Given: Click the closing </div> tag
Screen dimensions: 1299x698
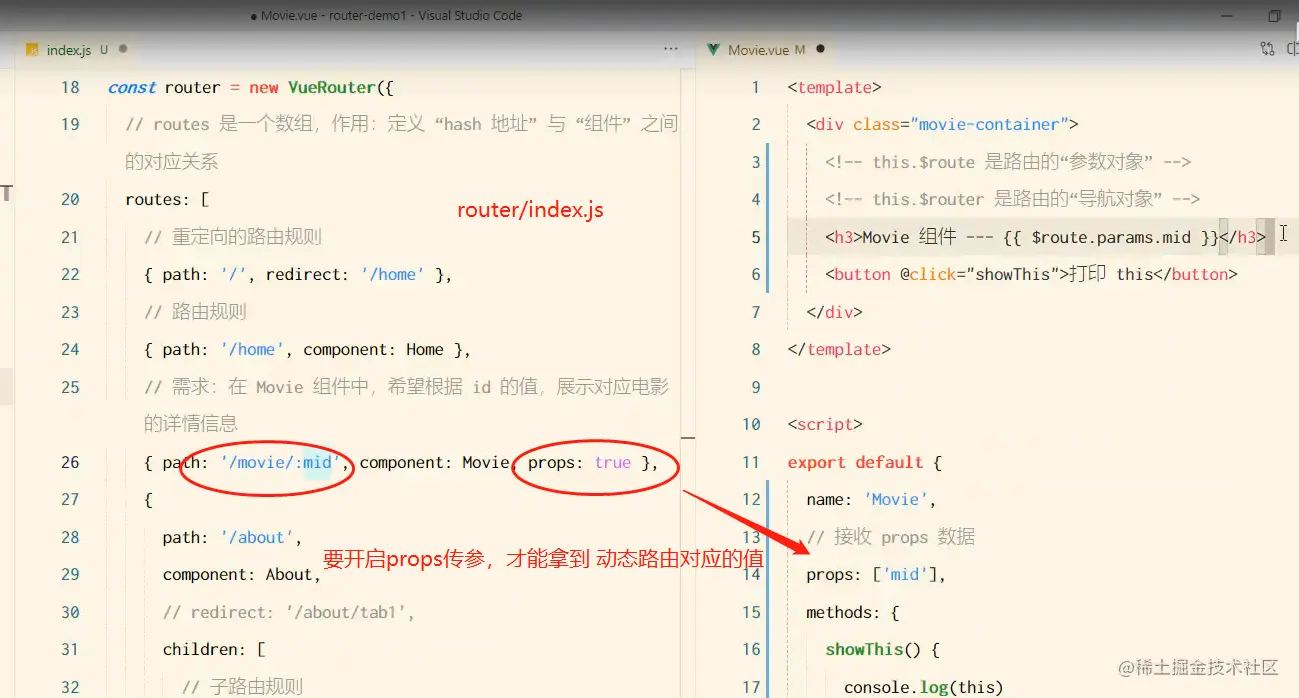Looking at the screenshot, I should point(834,312).
